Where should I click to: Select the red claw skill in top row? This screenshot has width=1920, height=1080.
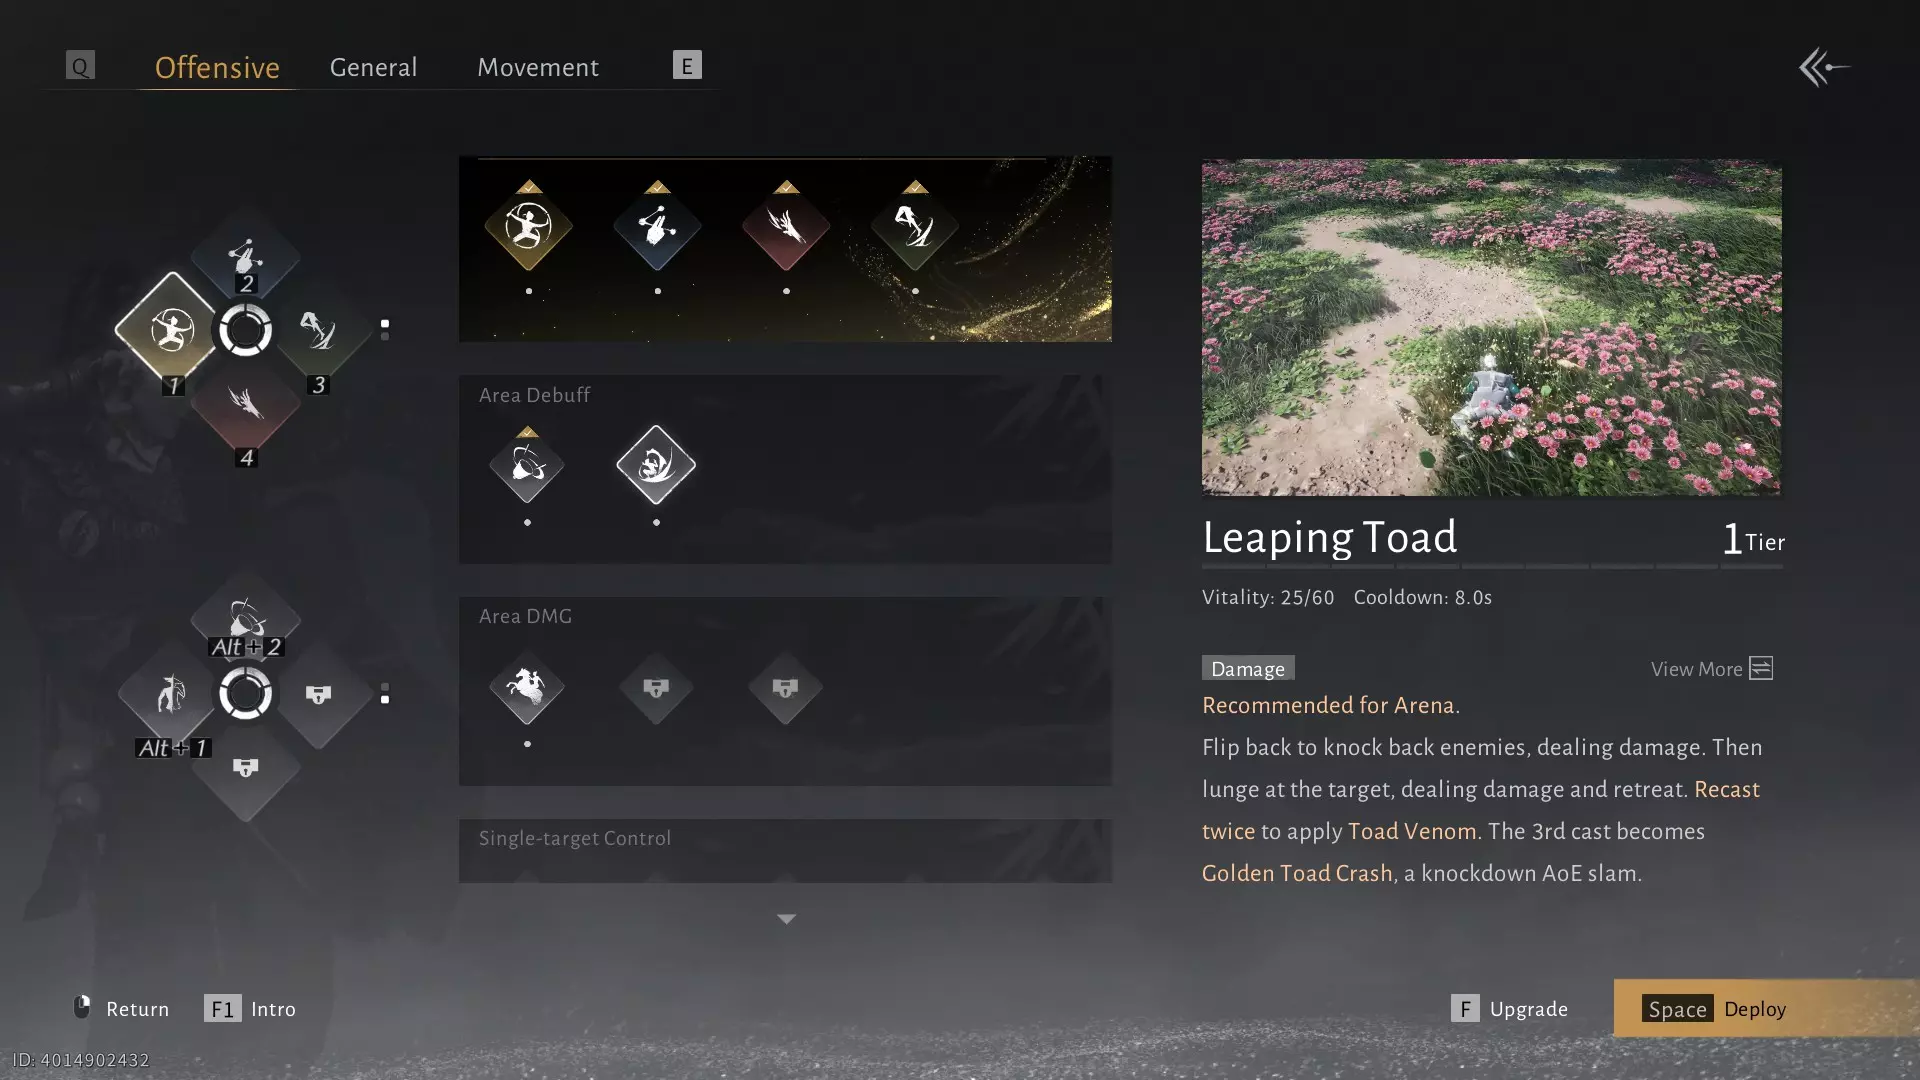(x=786, y=228)
